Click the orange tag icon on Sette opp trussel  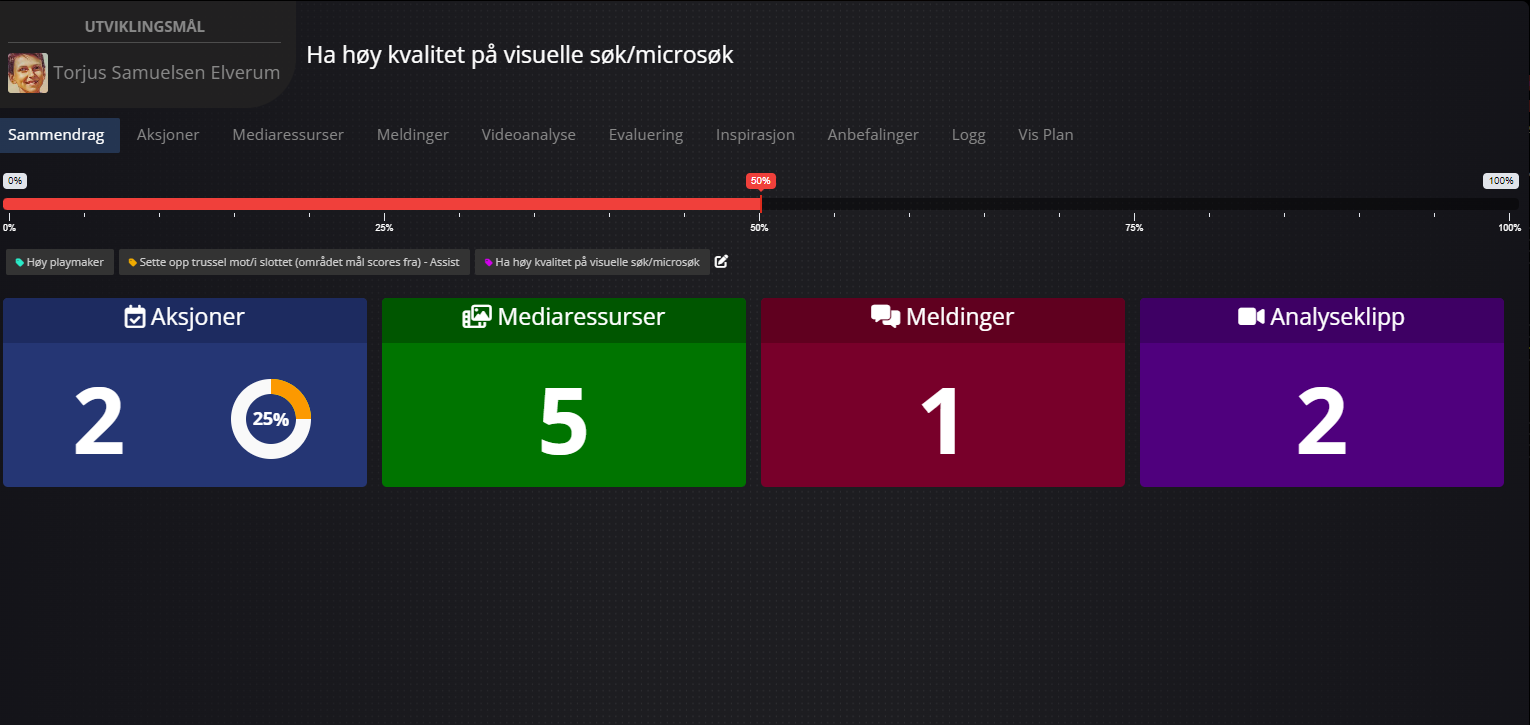pyautogui.click(x=133, y=263)
